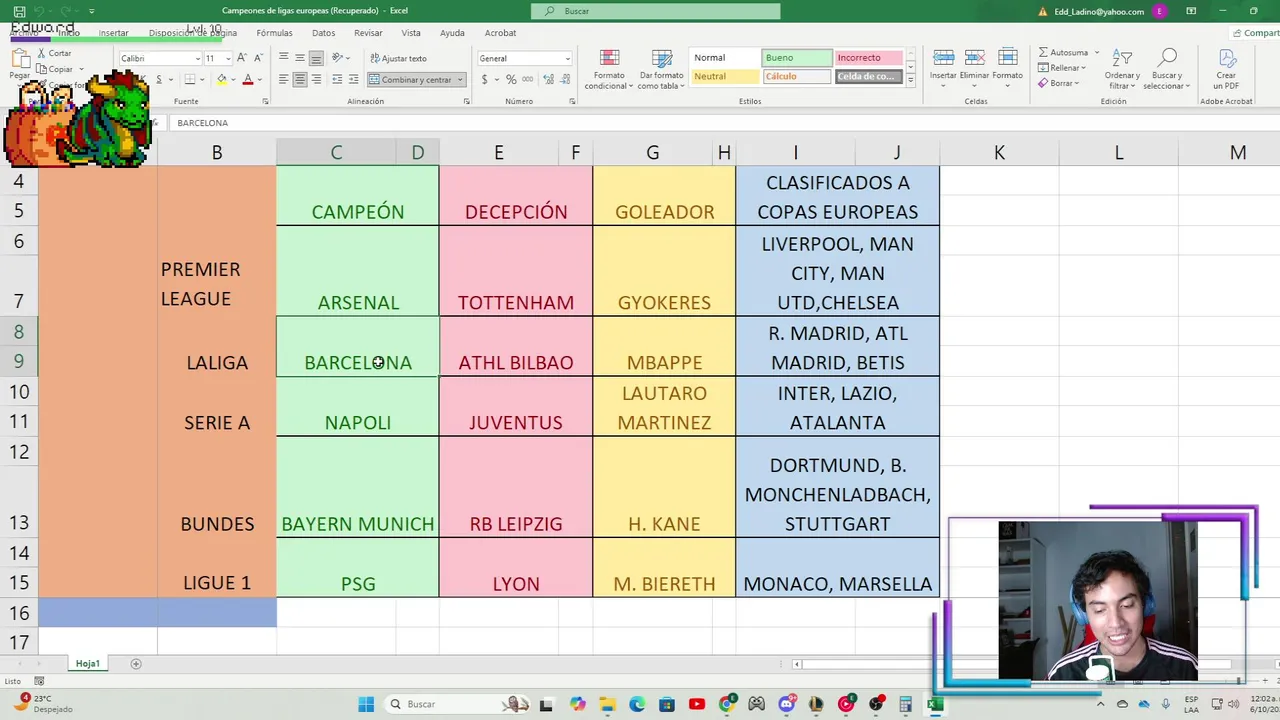This screenshot has width=1280, height=720.
Task: Open the Disposición de página tab
Action: pyautogui.click(x=193, y=33)
